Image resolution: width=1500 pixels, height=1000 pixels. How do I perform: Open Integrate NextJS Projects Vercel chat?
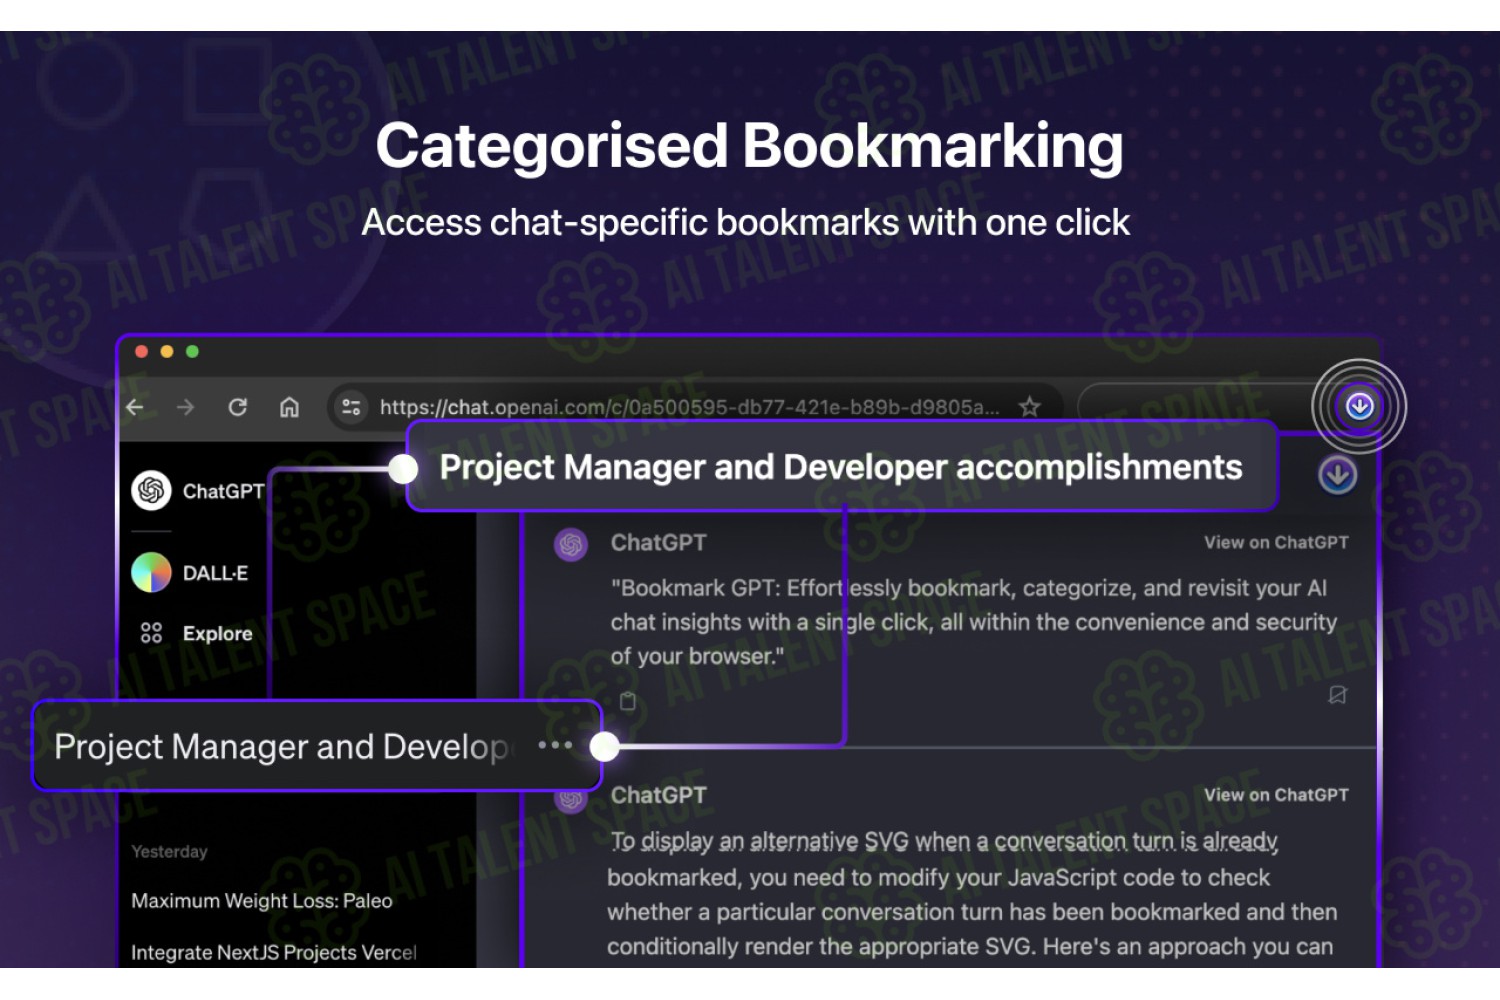pos(274,952)
